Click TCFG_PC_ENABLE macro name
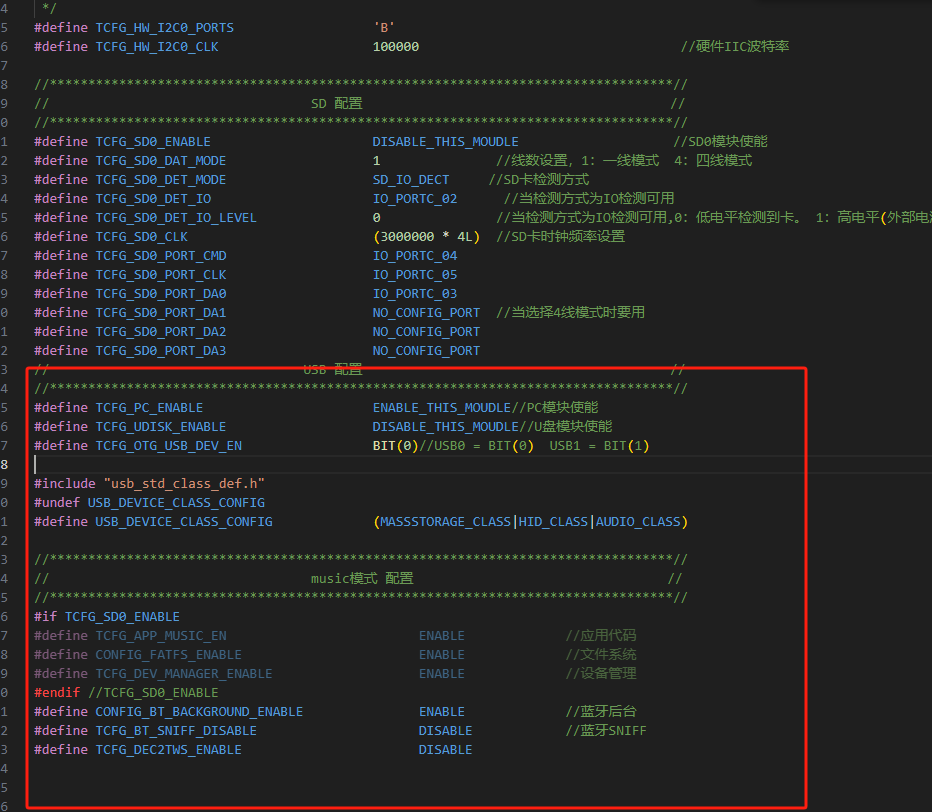This screenshot has width=932, height=812. coord(149,408)
